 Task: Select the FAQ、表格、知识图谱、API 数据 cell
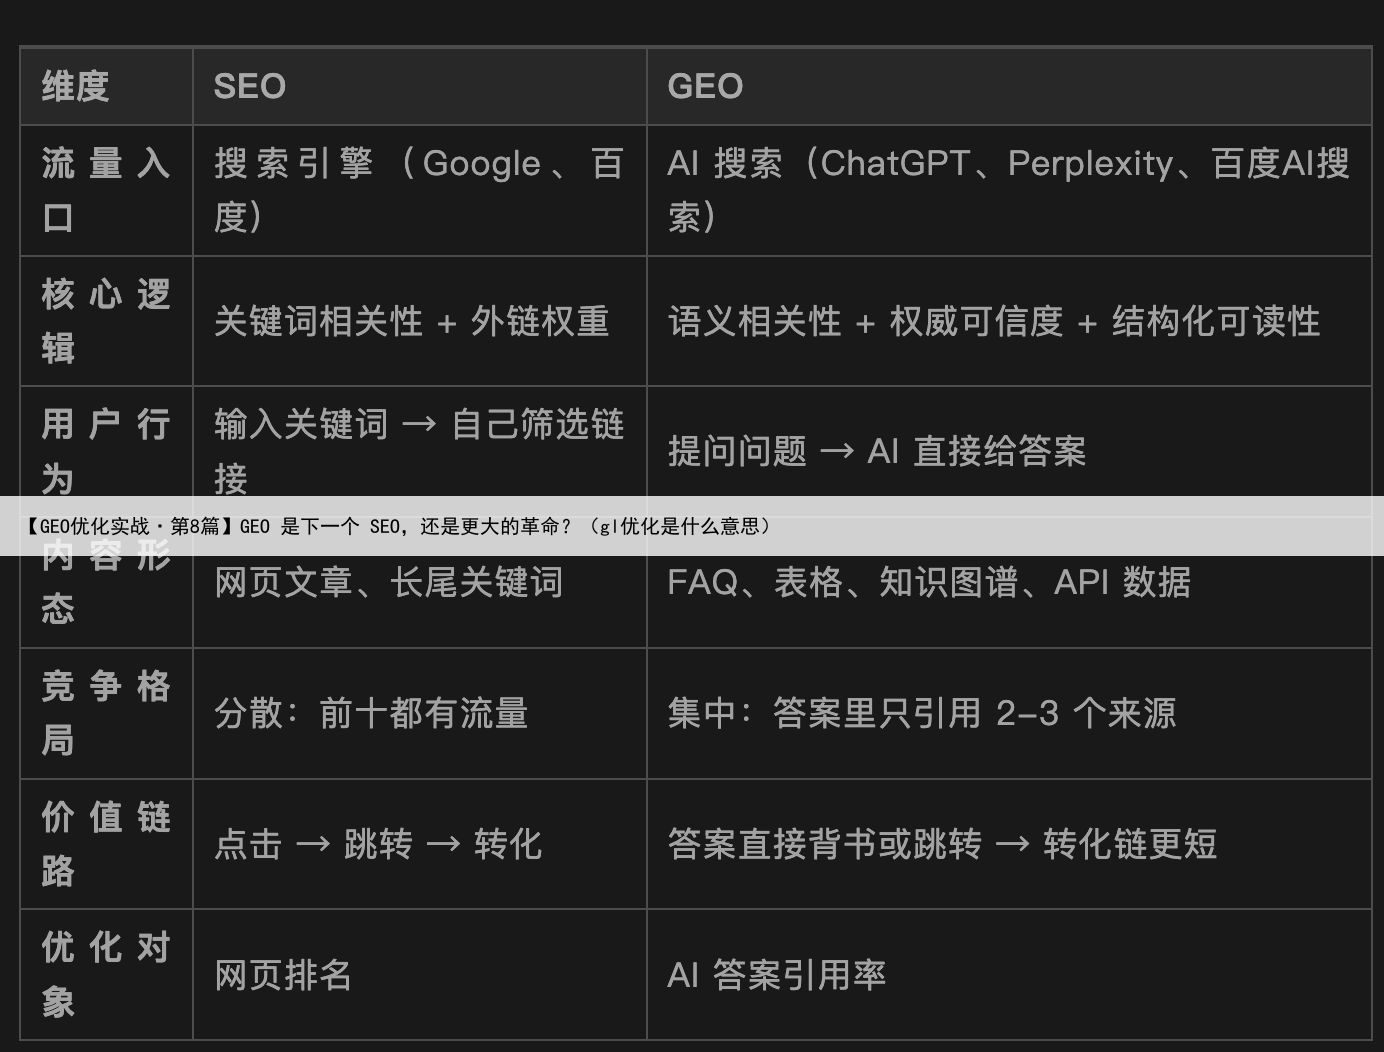928,582
